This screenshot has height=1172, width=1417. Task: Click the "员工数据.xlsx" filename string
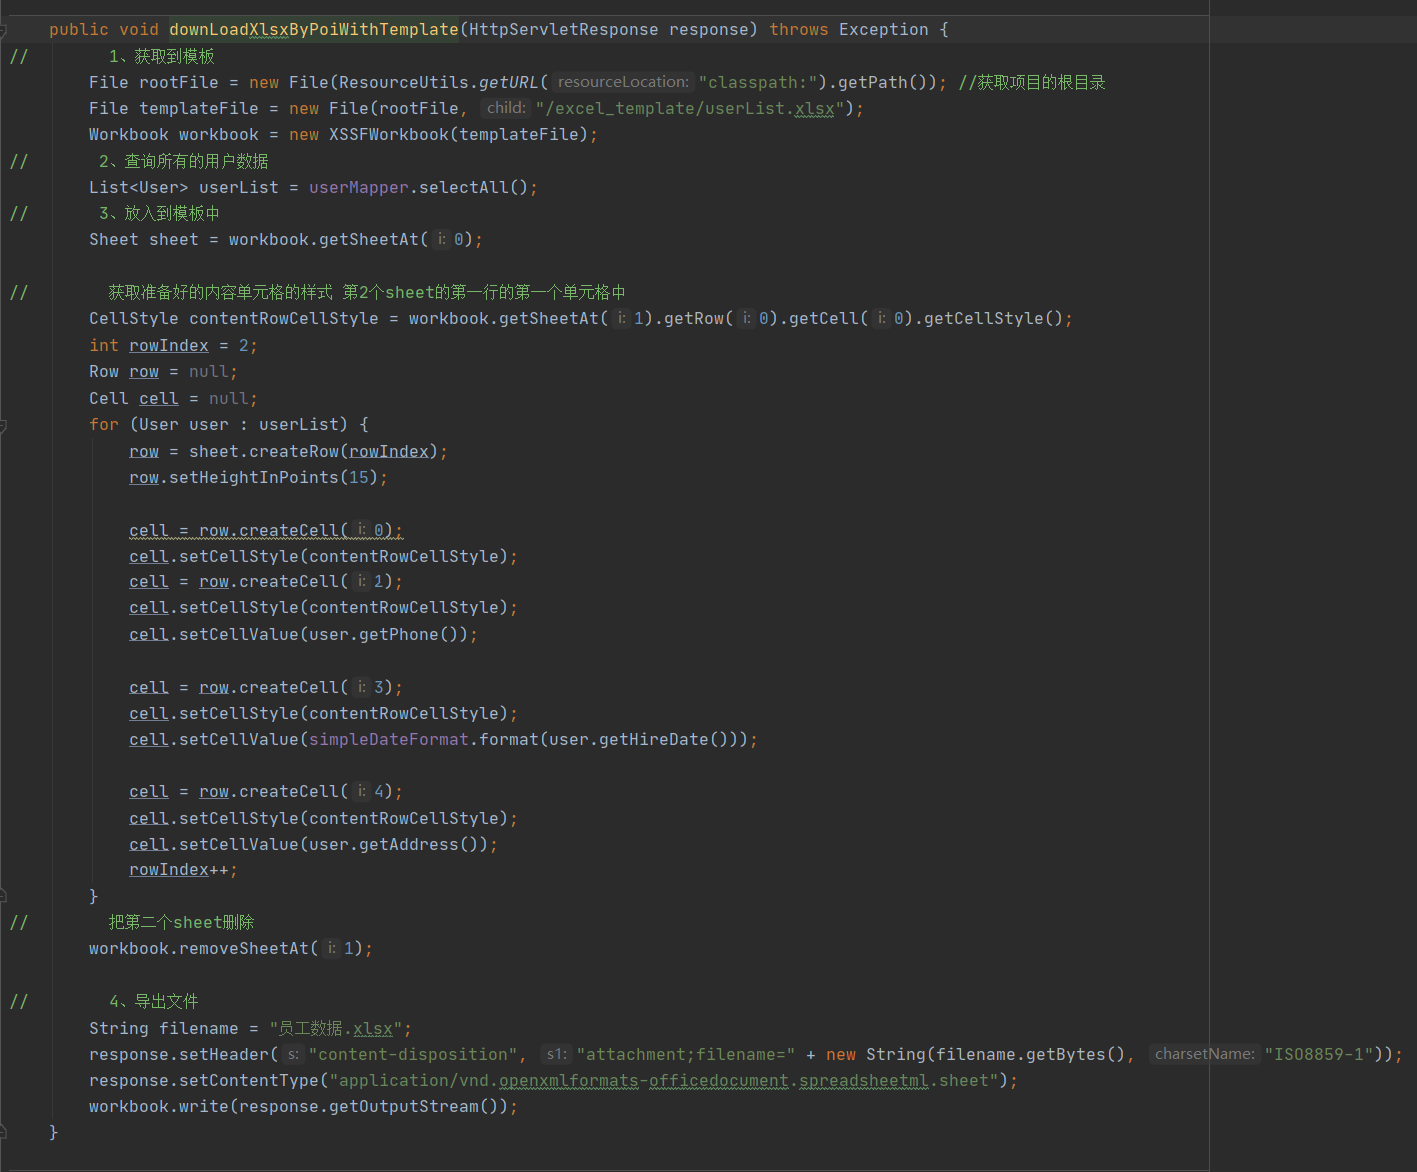click(336, 1028)
